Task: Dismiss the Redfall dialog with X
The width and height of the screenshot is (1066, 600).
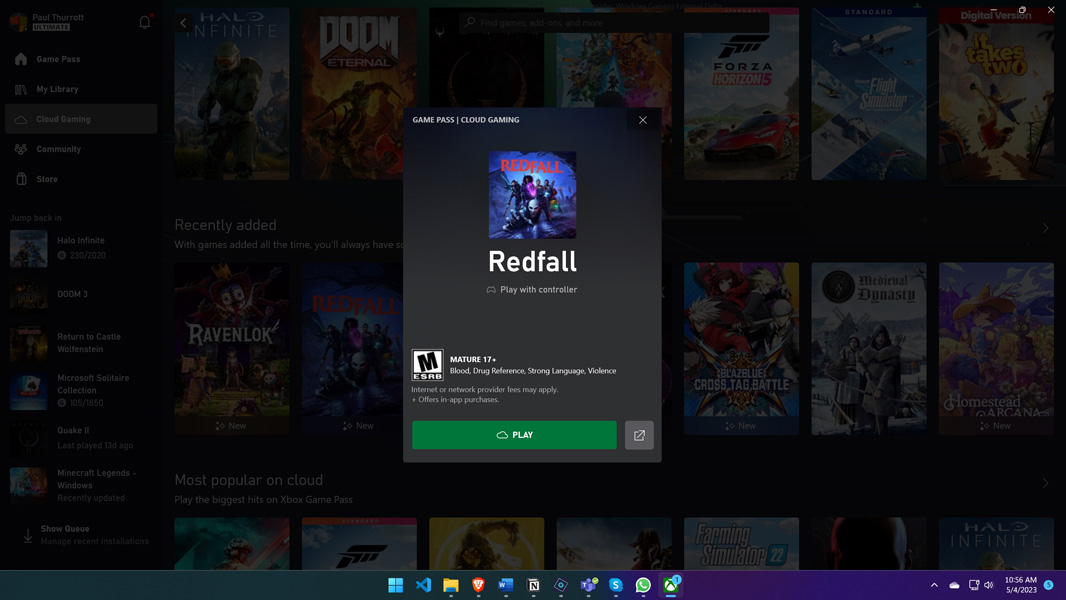Action: click(642, 119)
